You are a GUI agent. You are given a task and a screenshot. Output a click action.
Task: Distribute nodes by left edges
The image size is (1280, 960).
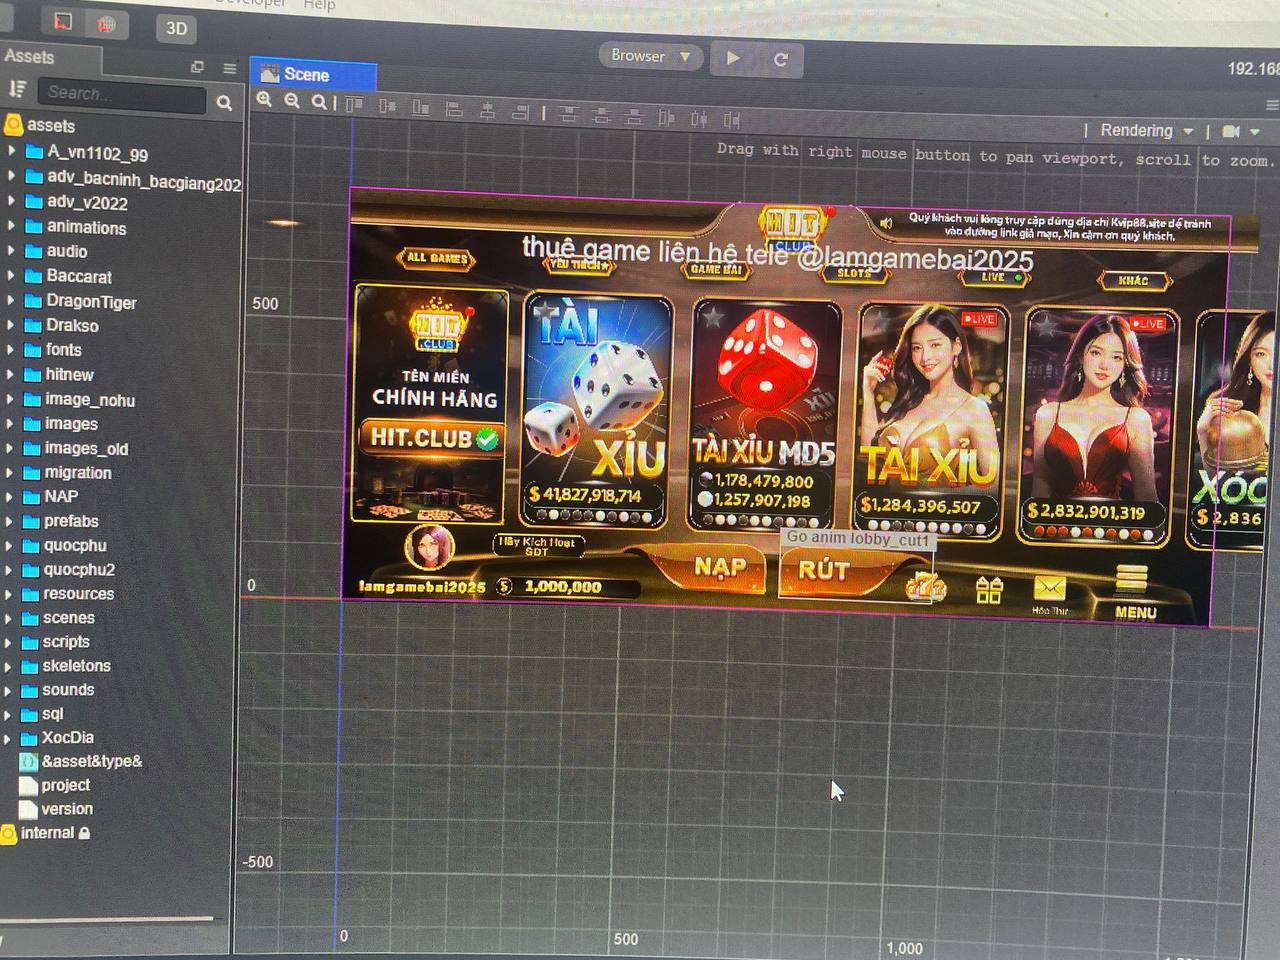coord(666,118)
